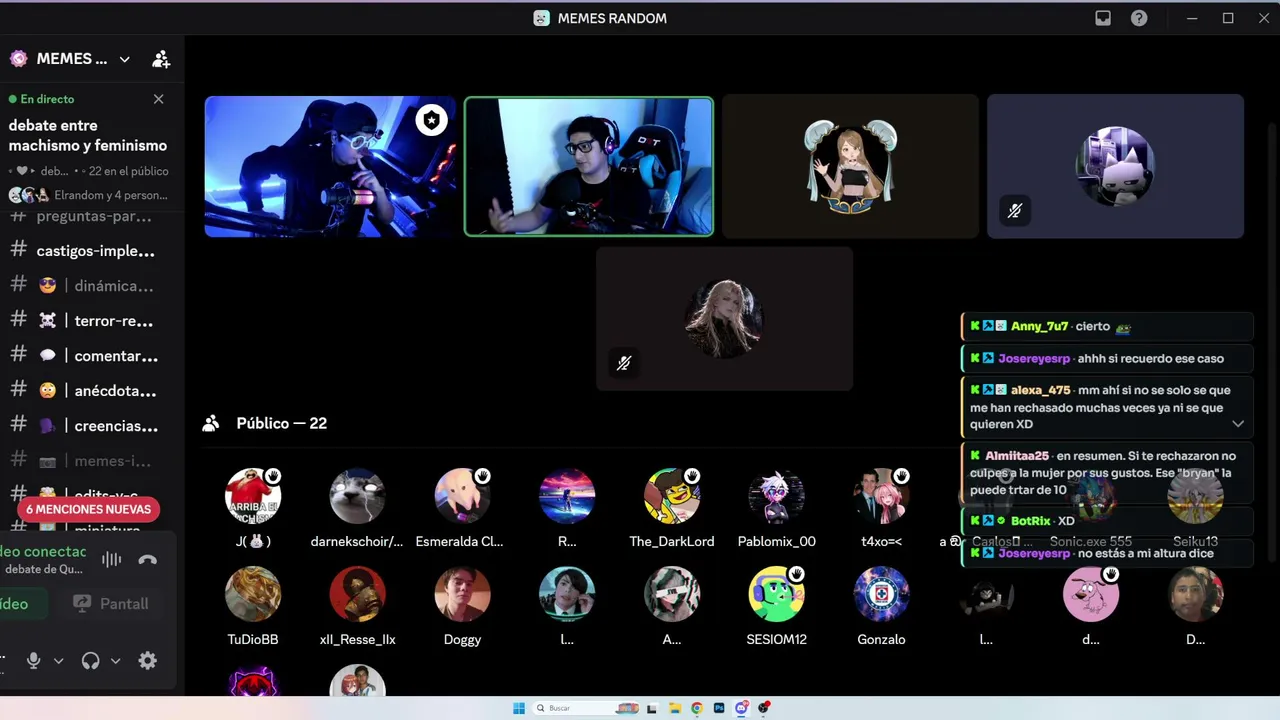The image size is (1280, 720).
Task: Click the stage title debate entre machismo y feminismo
Action: pos(88,136)
